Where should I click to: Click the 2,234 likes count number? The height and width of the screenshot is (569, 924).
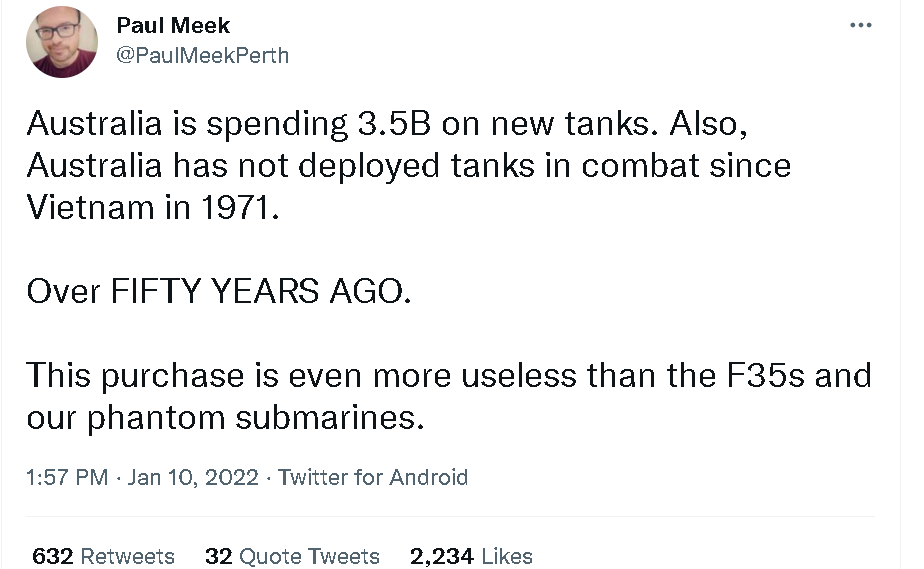[x=442, y=556]
